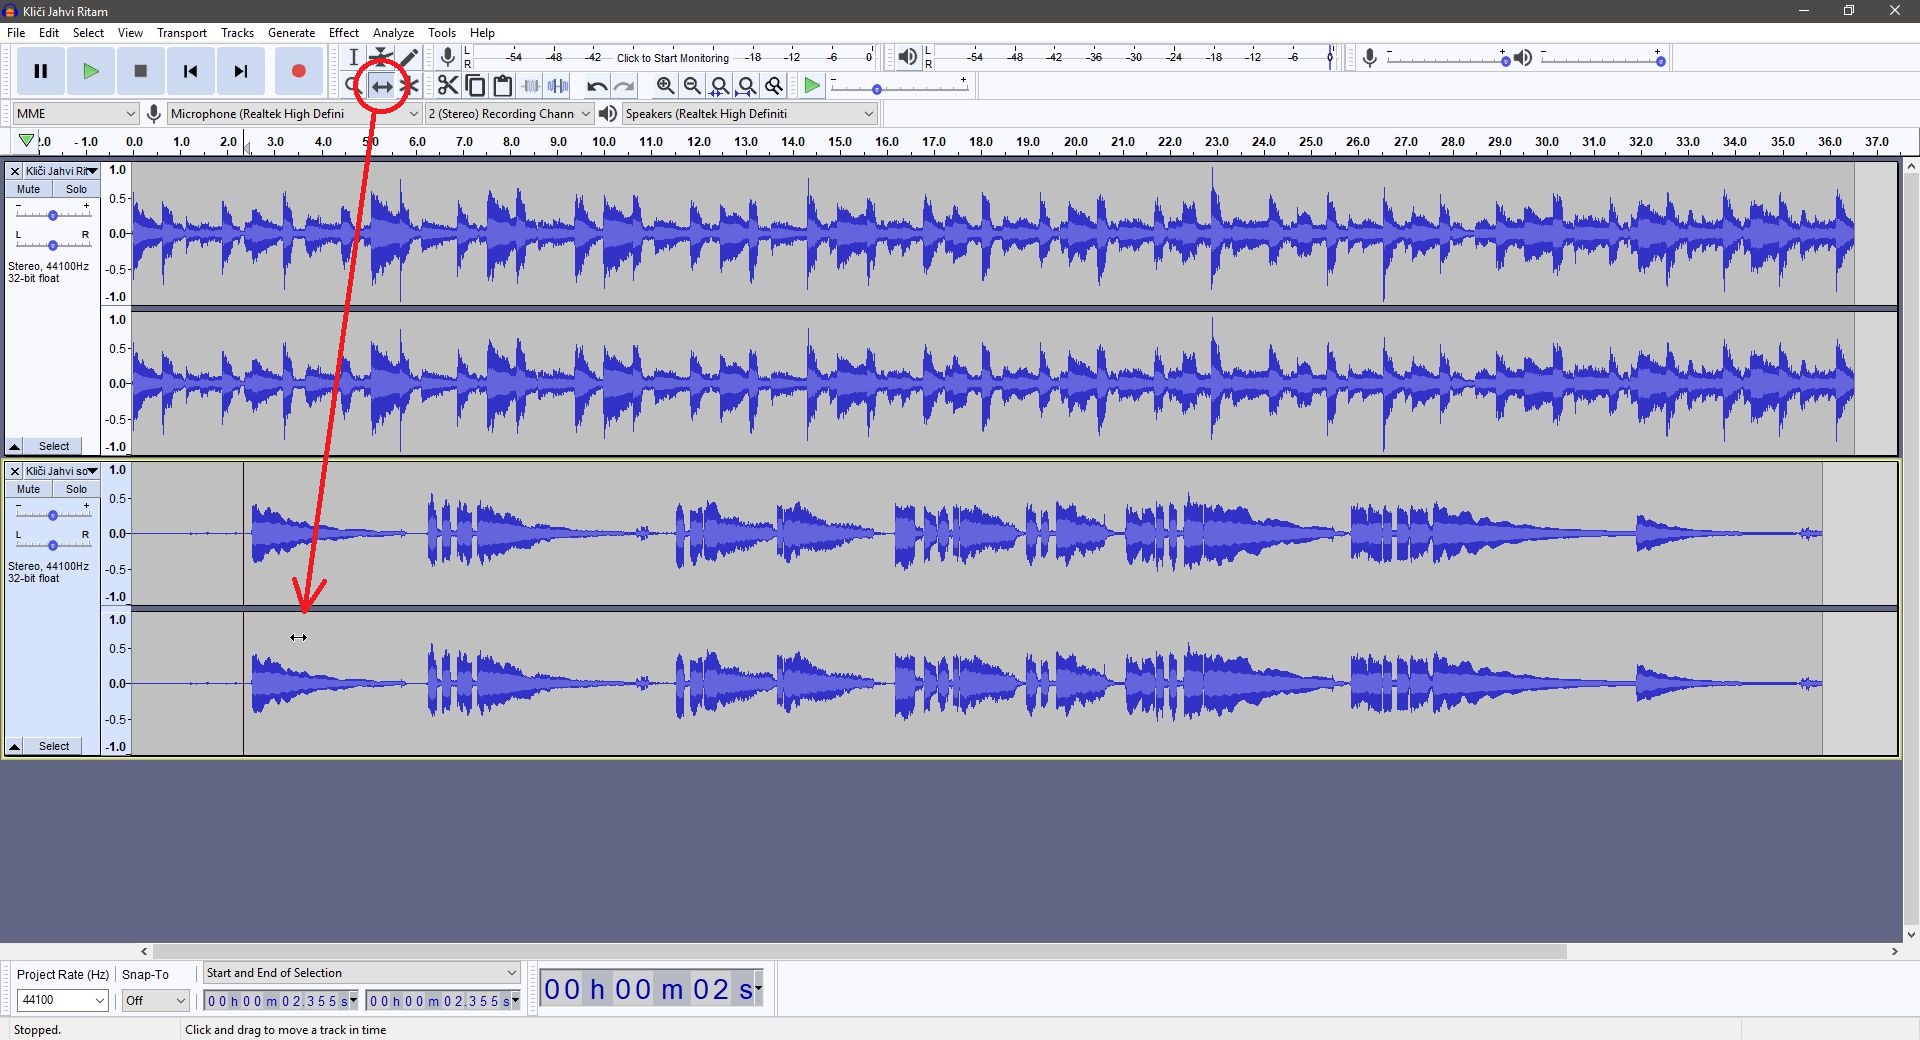Image resolution: width=1920 pixels, height=1040 pixels.
Task: Click Select button on second track
Action: [x=55, y=746]
